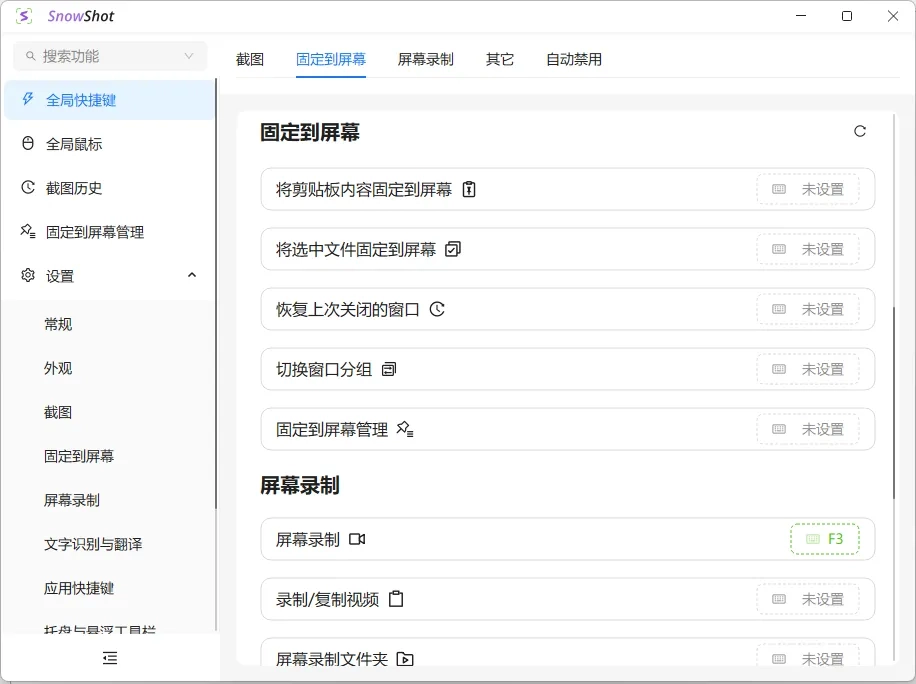Screen dimensions: 916x684
Task: Click the gear icon beside 设置
Action: pos(27,275)
